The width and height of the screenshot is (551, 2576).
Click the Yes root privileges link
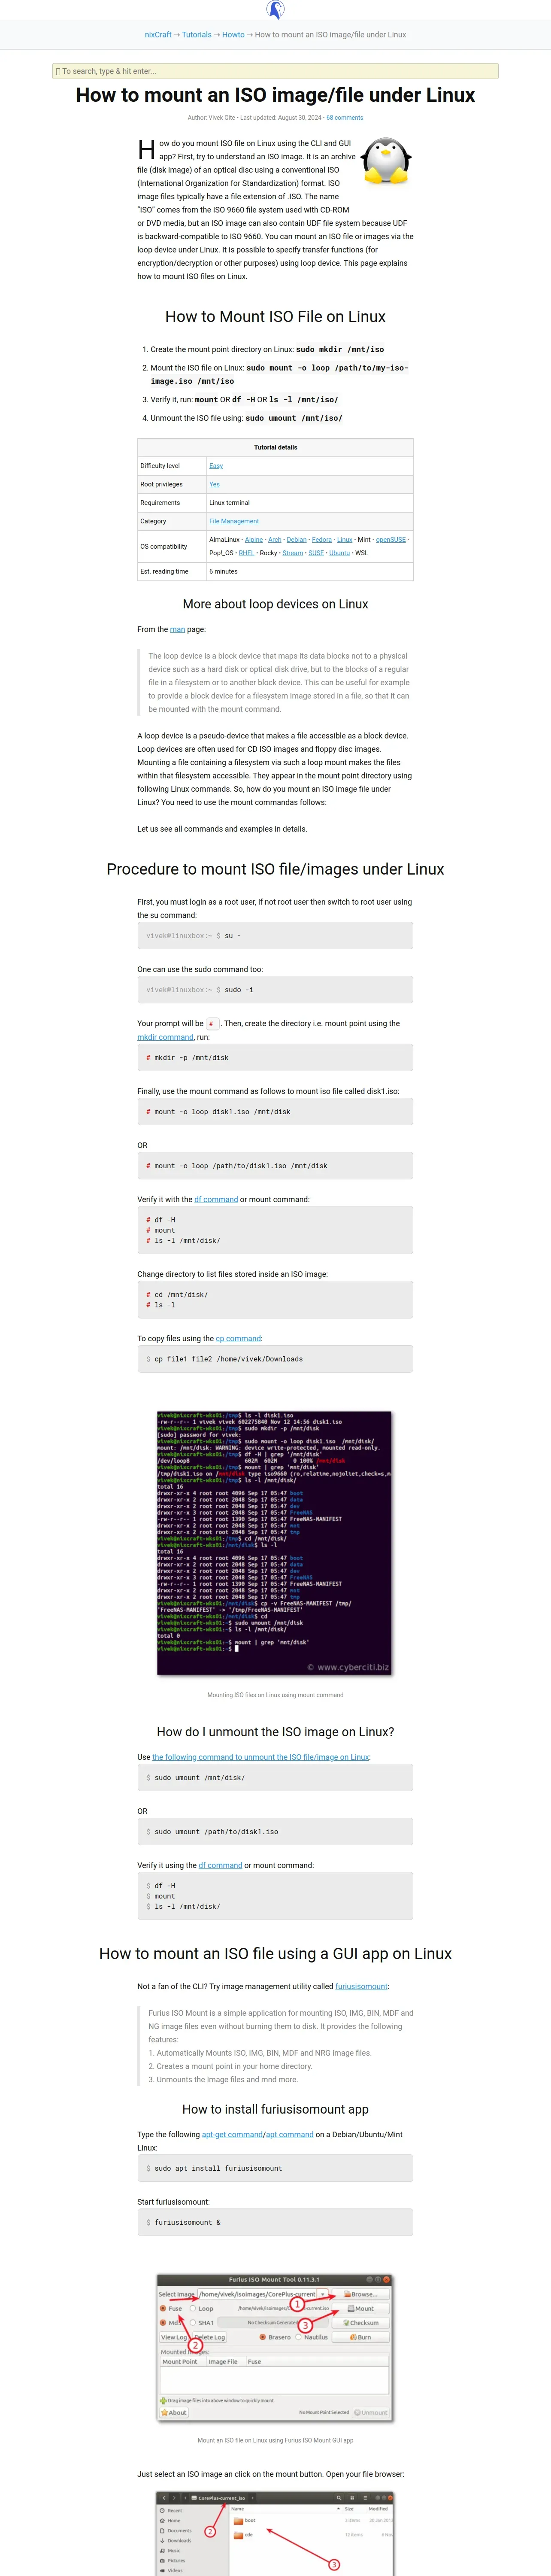click(214, 484)
